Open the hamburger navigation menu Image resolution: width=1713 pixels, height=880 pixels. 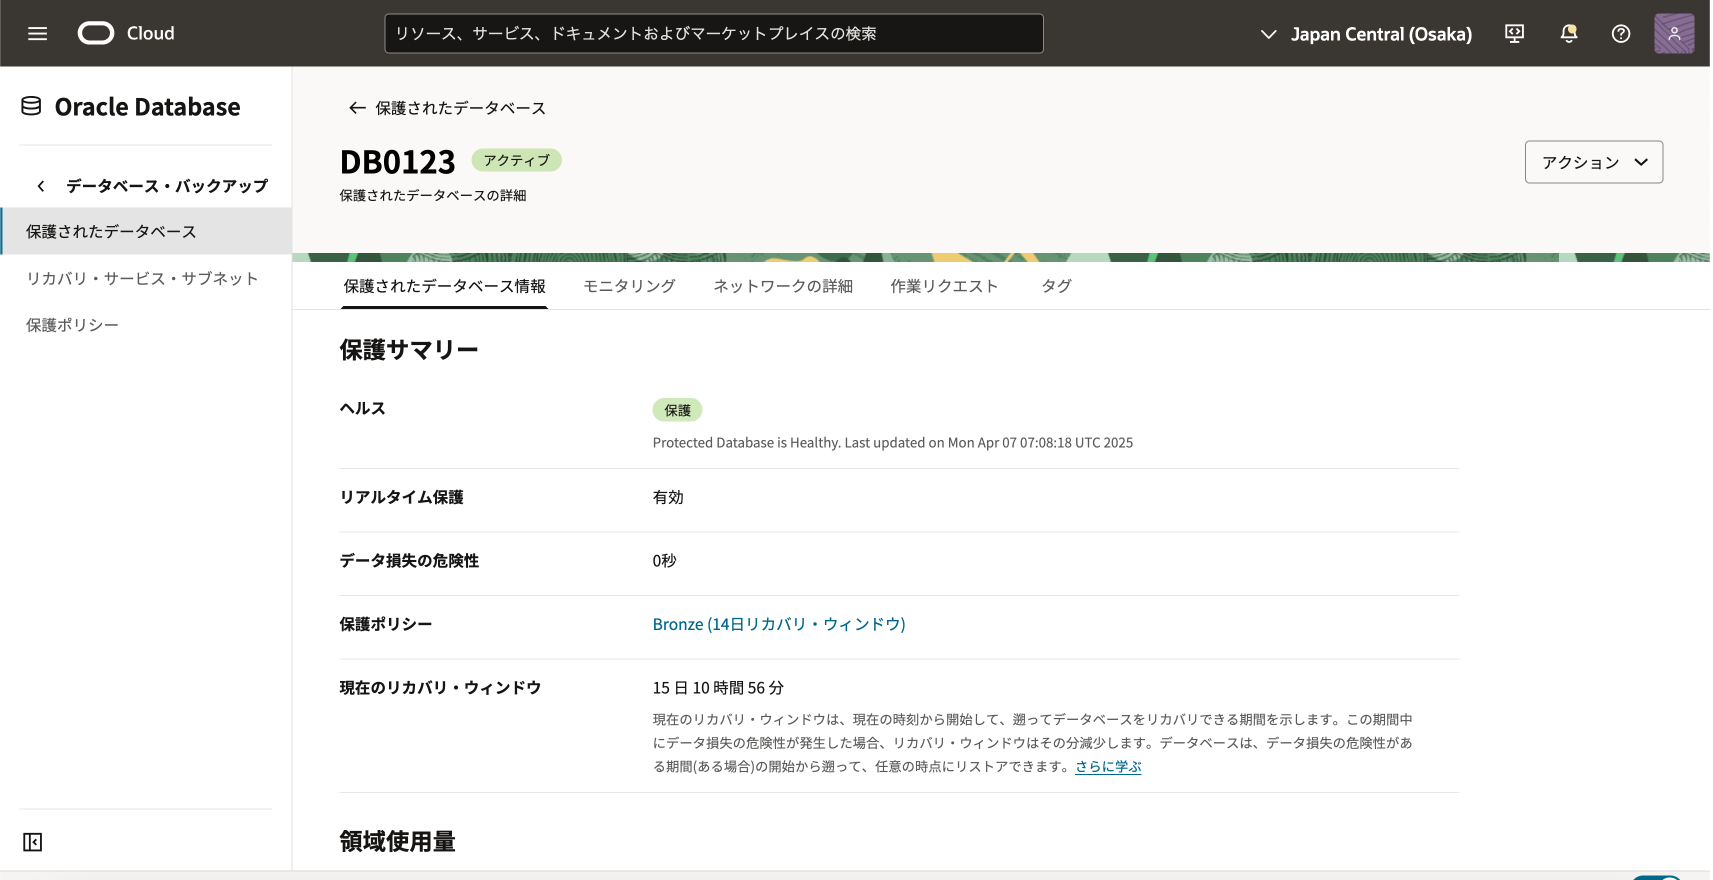tap(37, 34)
